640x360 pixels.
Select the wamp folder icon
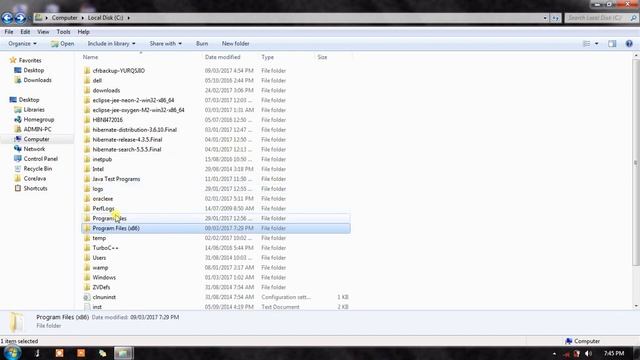point(87,268)
